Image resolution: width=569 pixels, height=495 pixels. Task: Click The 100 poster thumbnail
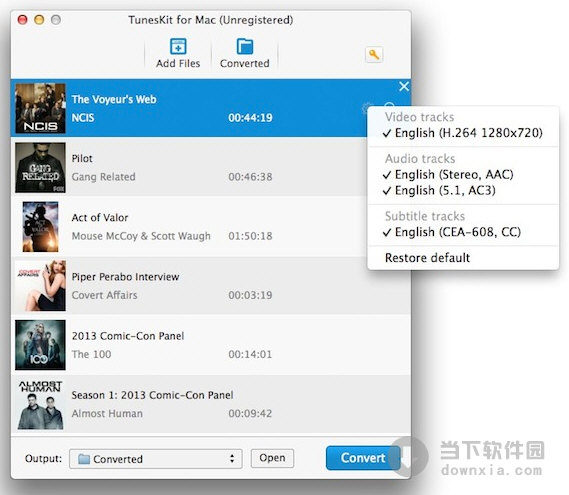pyautogui.click(x=40, y=345)
